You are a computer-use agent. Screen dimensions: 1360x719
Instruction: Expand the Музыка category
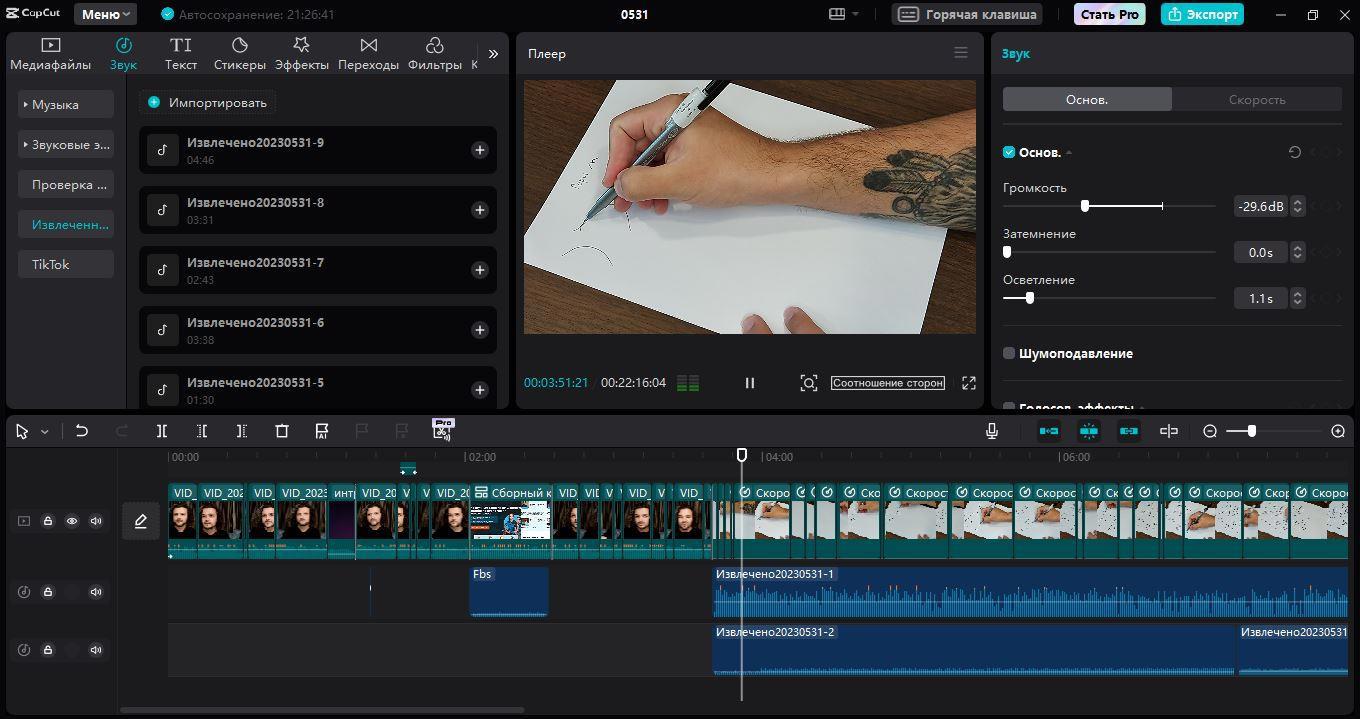(65, 105)
